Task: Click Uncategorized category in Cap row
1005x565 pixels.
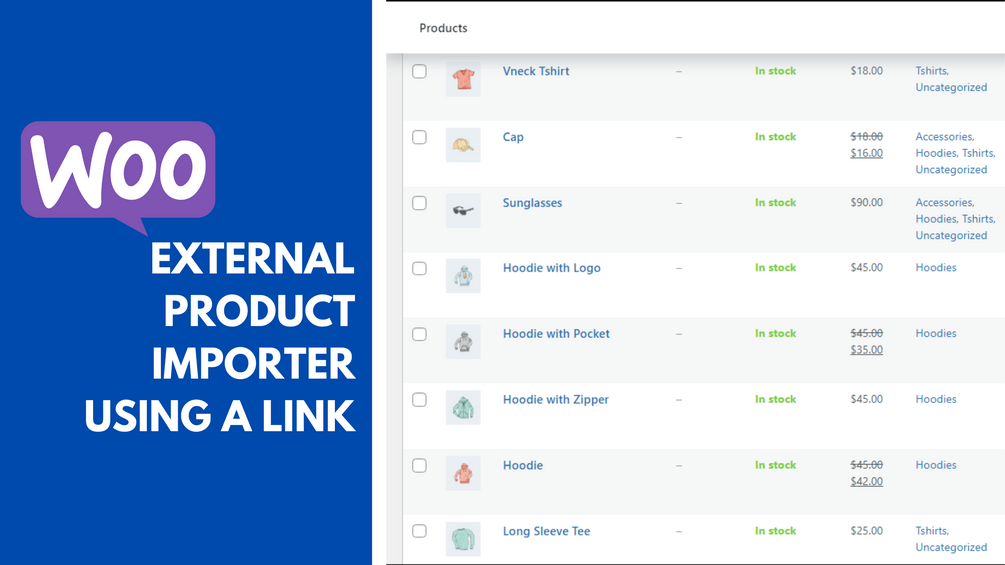Action: [951, 170]
